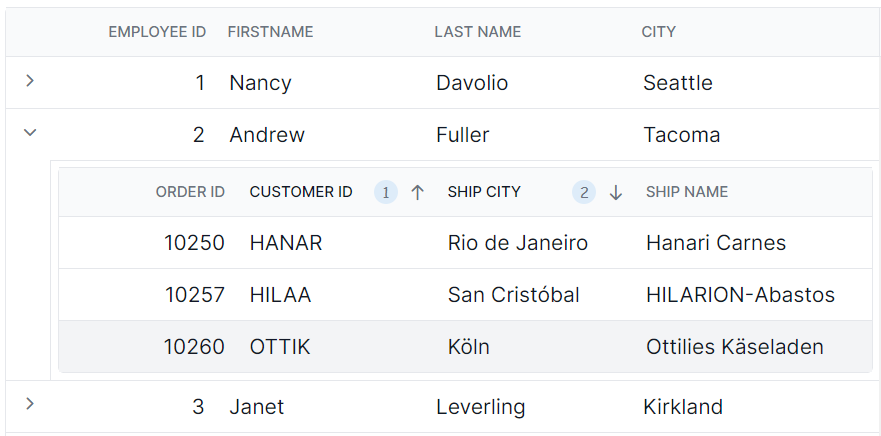
Task: Expand the Janet Leverling row
Action: point(30,403)
